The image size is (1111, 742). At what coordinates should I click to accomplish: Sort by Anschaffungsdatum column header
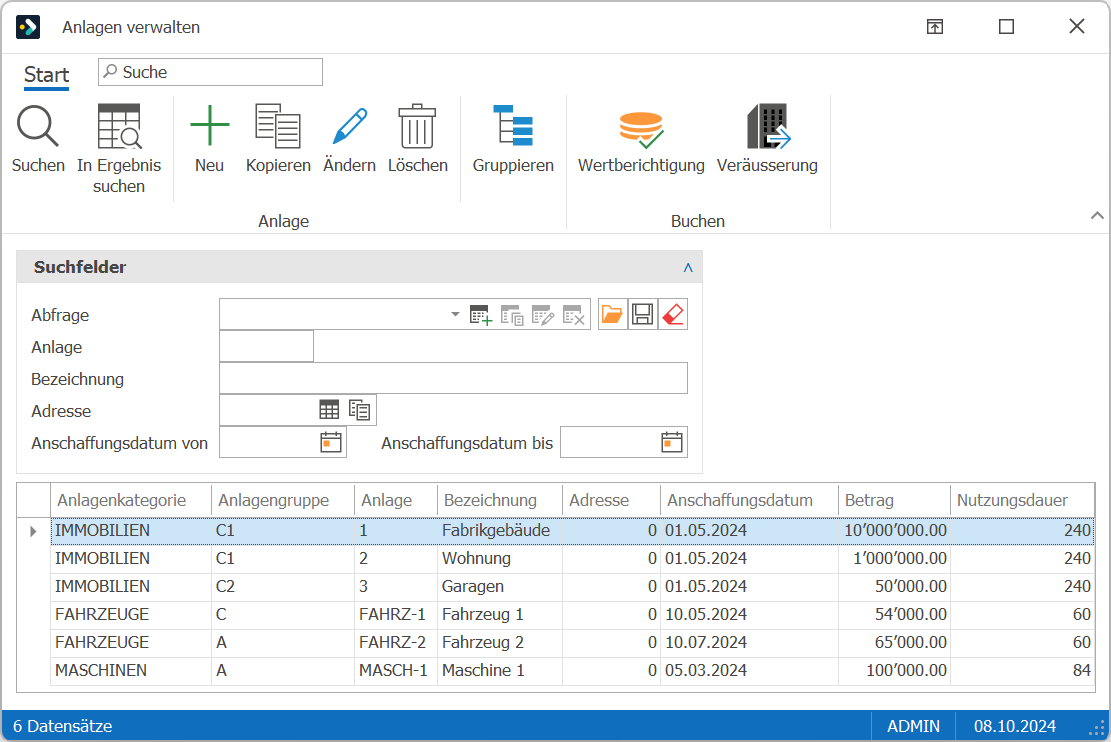pyautogui.click(x=750, y=500)
